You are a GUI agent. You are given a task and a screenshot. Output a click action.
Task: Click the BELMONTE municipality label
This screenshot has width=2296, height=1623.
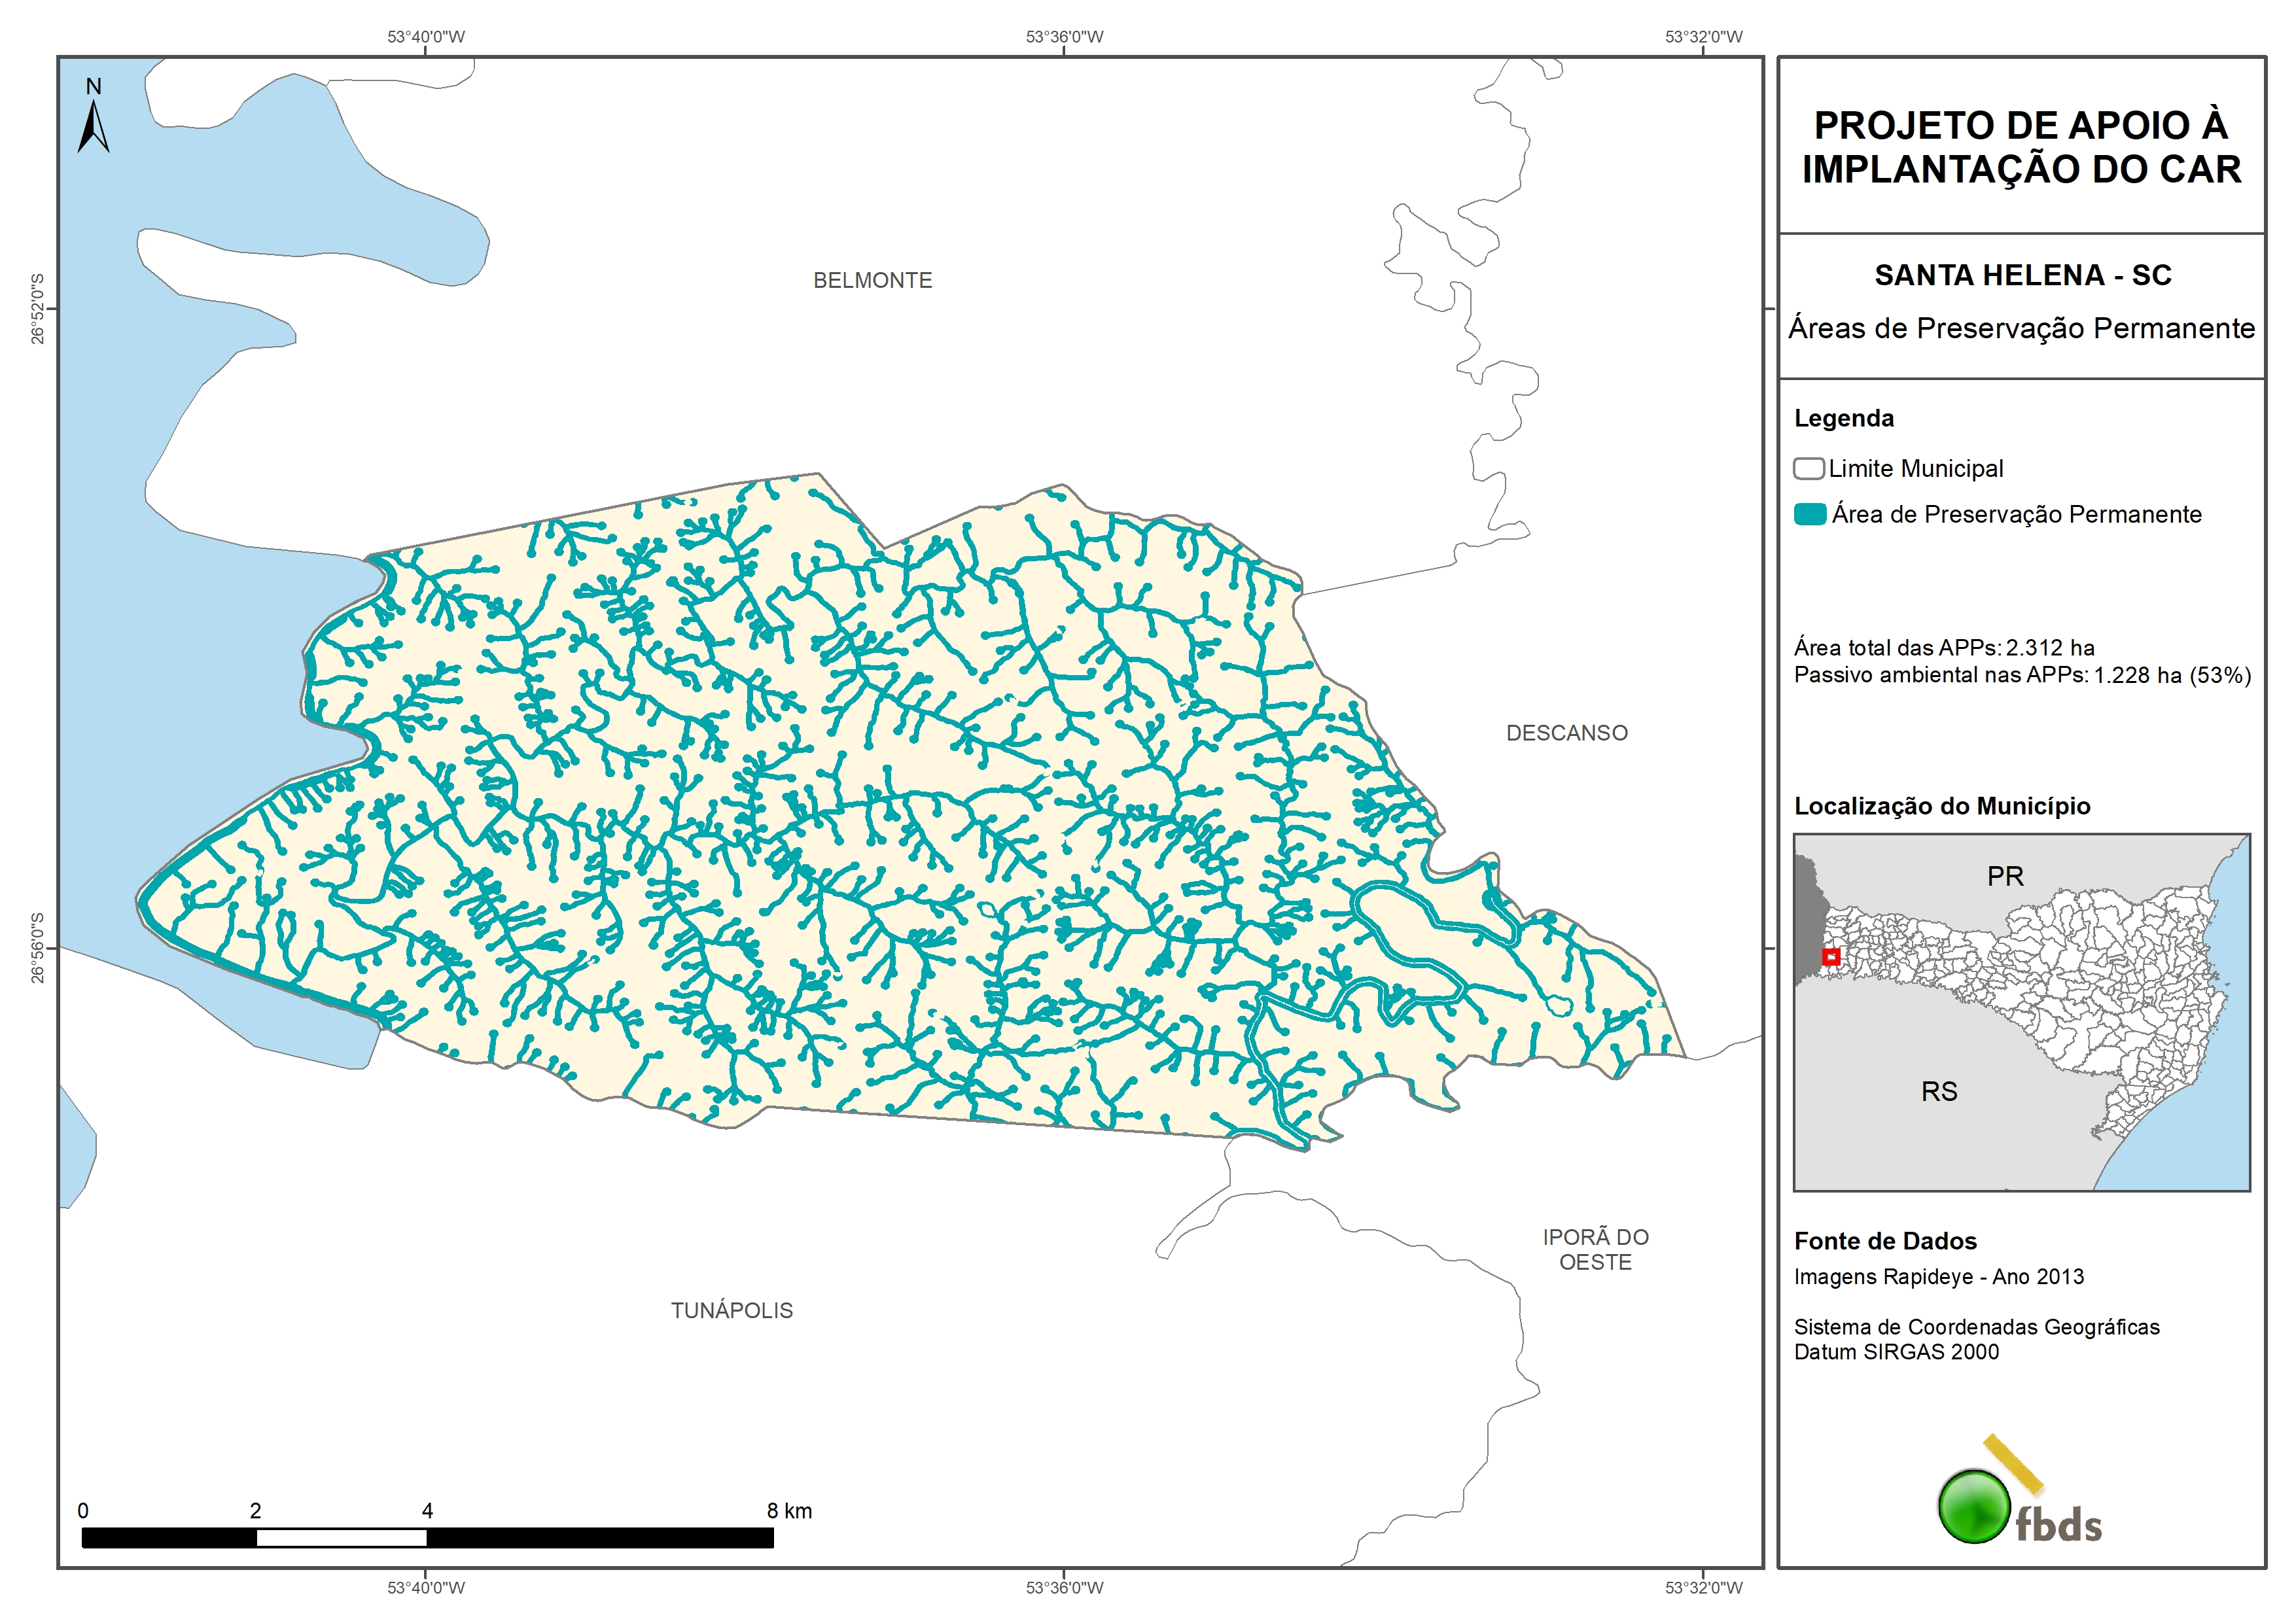coord(872,281)
